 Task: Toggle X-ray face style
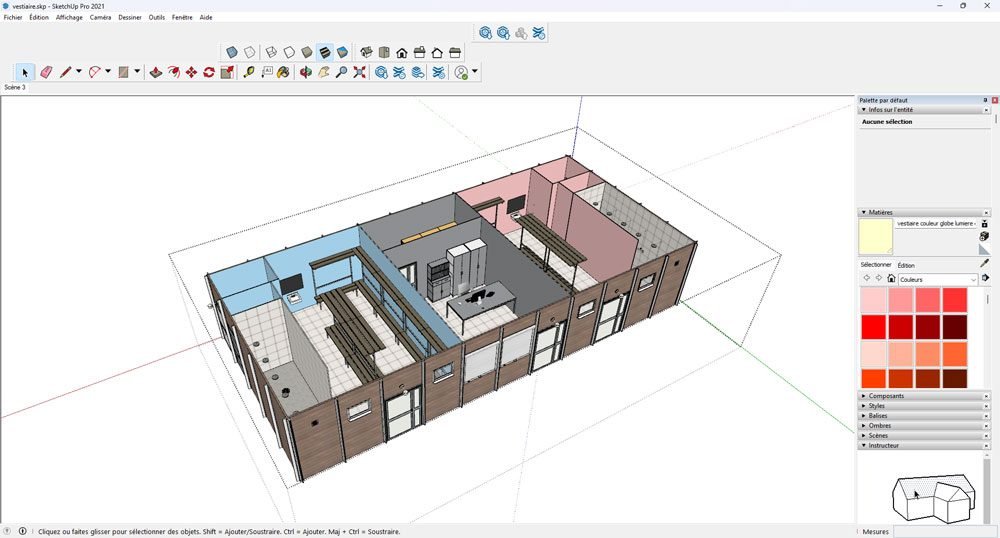point(232,52)
